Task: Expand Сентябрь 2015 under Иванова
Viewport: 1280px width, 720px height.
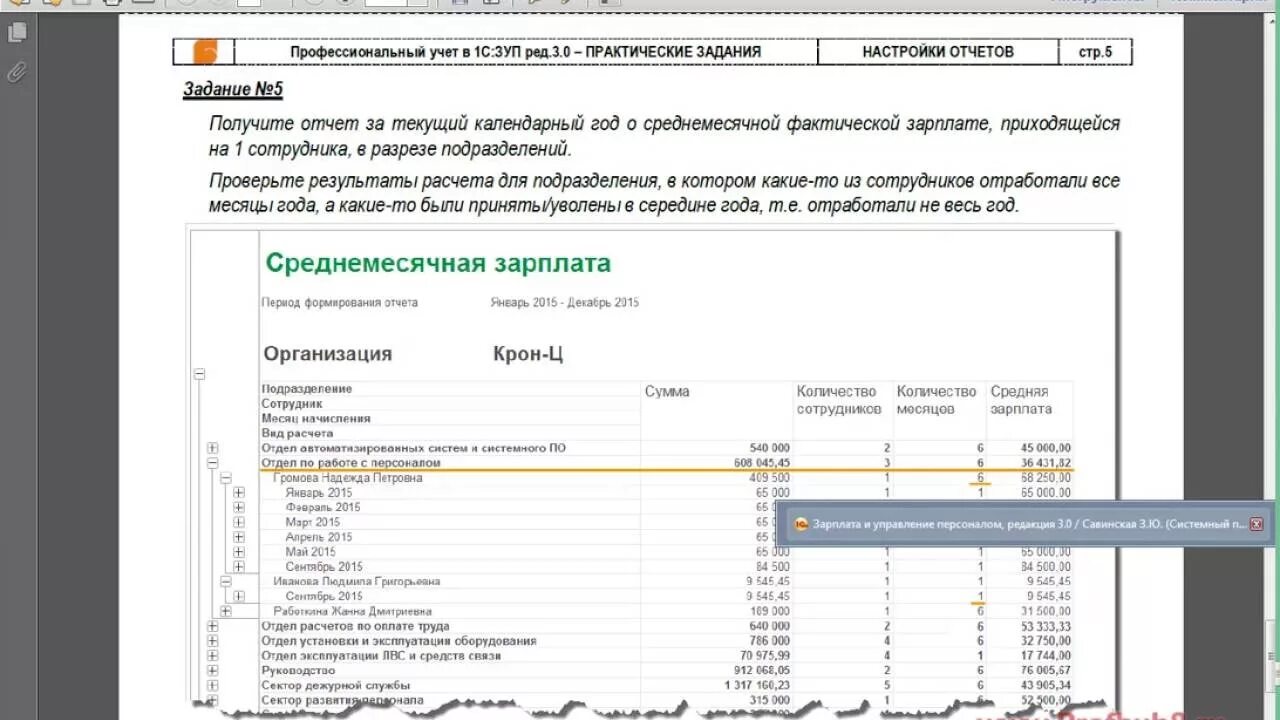Action: 238,596
